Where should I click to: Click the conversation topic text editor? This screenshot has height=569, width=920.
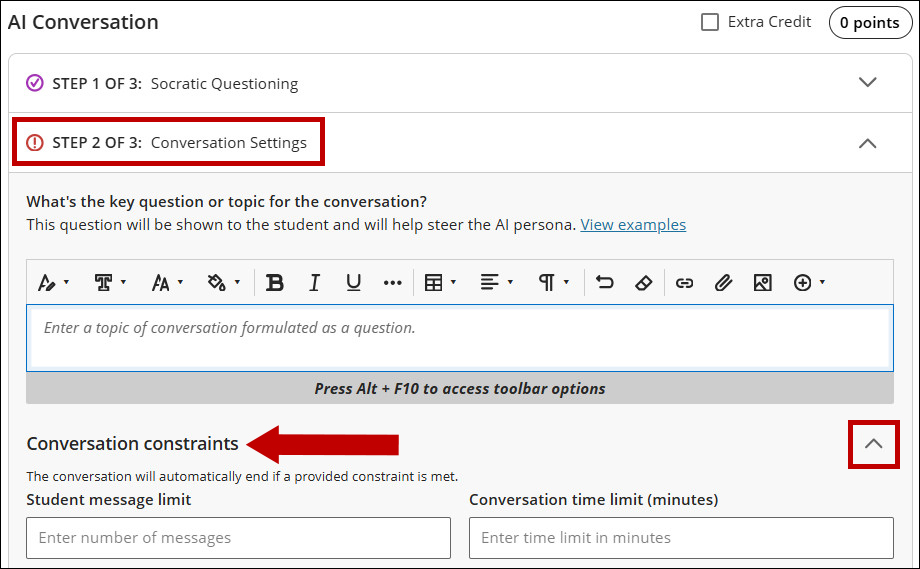point(459,338)
